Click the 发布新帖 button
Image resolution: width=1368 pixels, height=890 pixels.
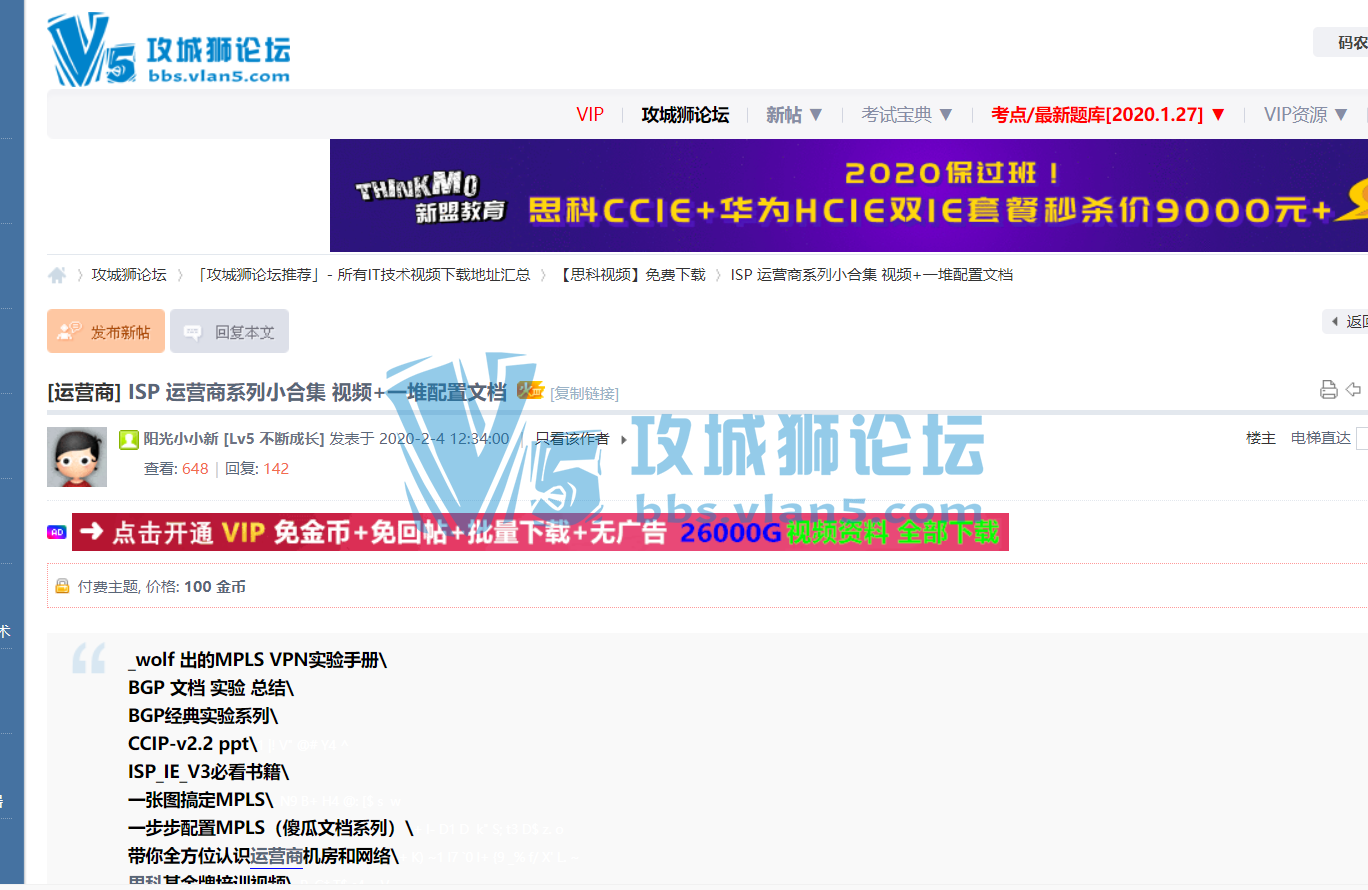[106, 331]
